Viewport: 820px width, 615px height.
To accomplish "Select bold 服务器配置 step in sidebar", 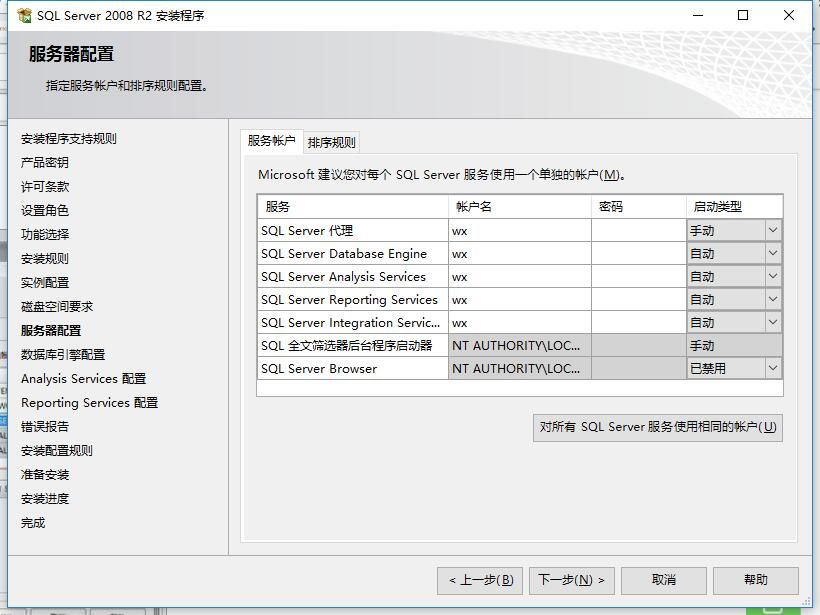I will pyautogui.click(x=51, y=331).
